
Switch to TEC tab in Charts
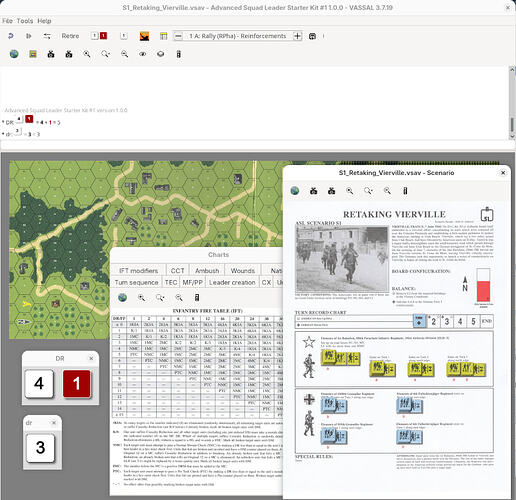coord(171,282)
